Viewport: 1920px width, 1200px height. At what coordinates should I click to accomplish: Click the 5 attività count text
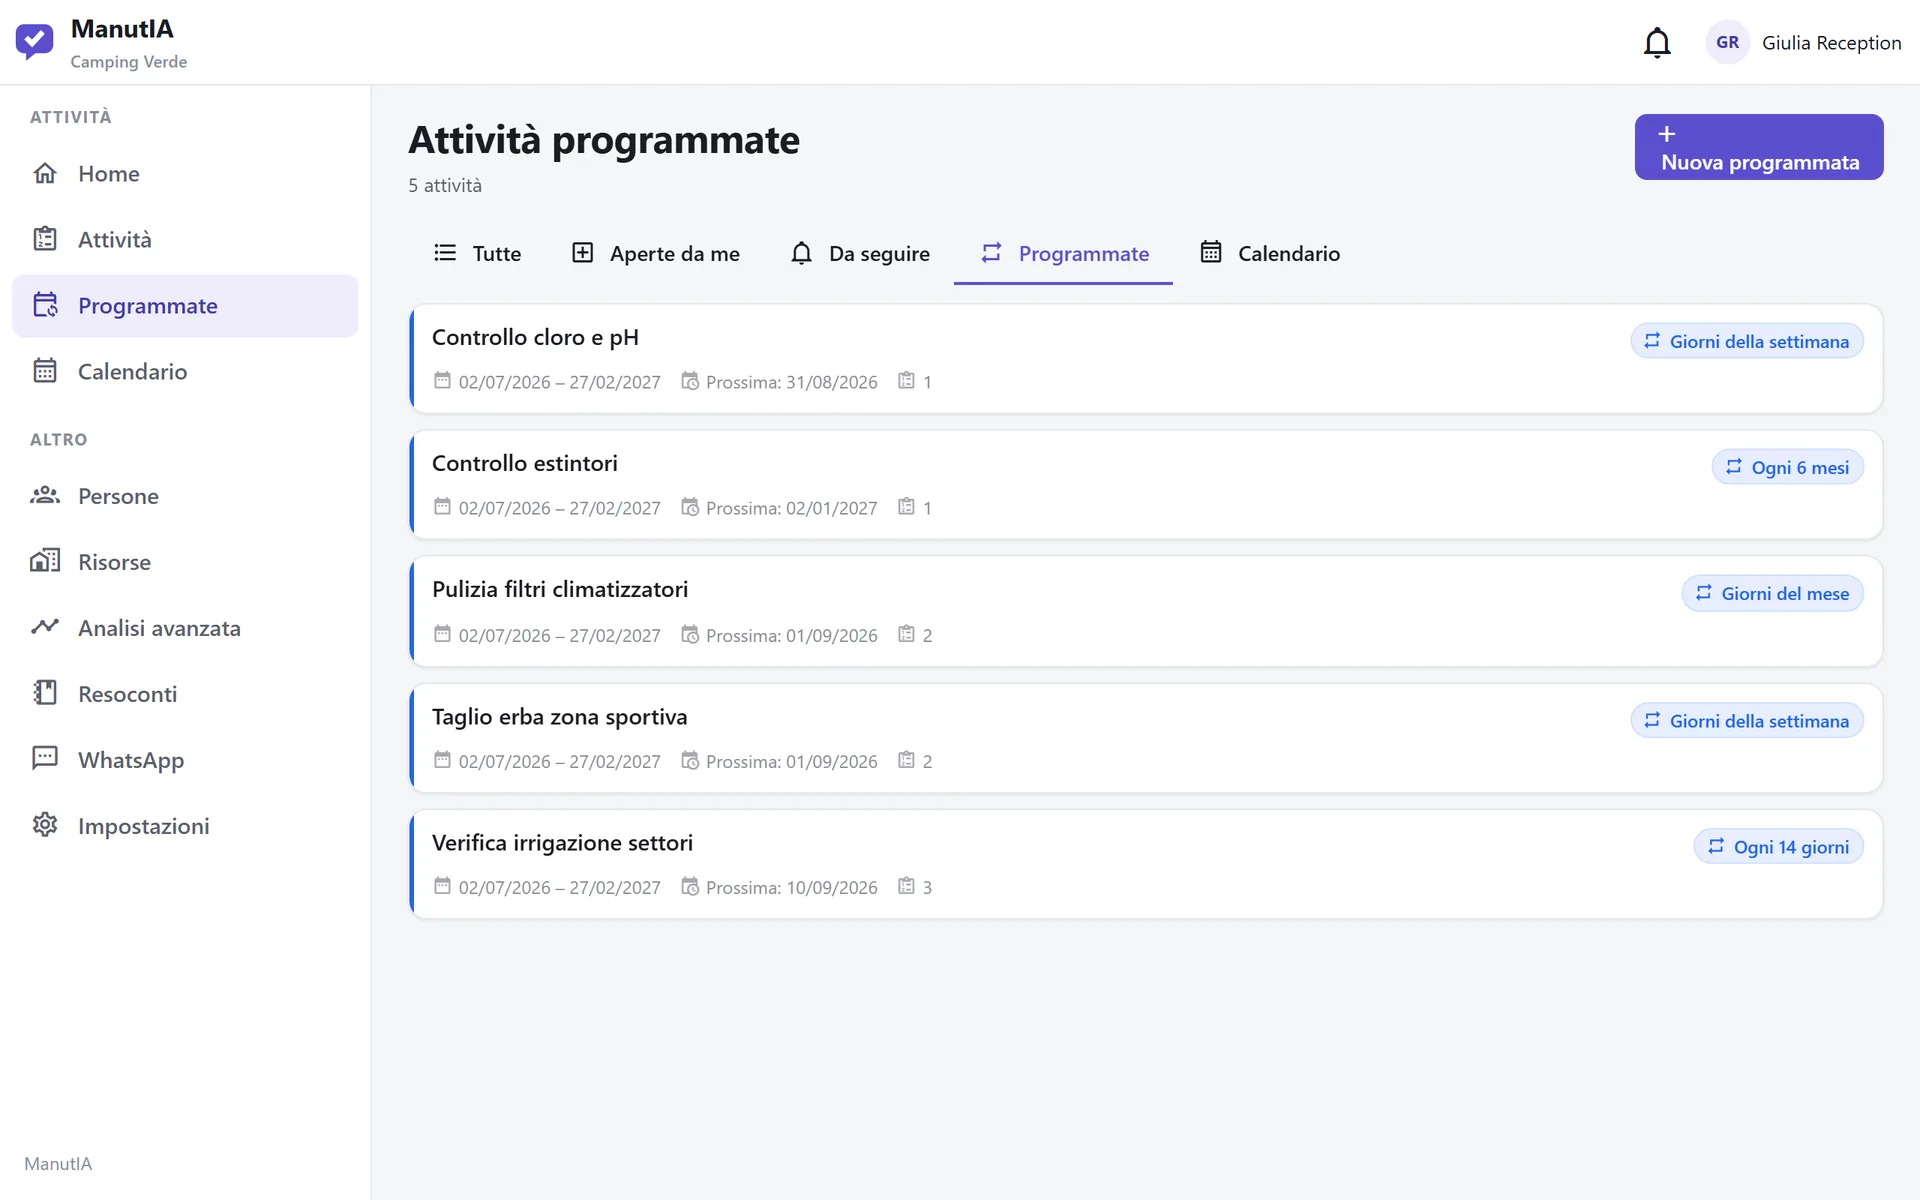[445, 185]
